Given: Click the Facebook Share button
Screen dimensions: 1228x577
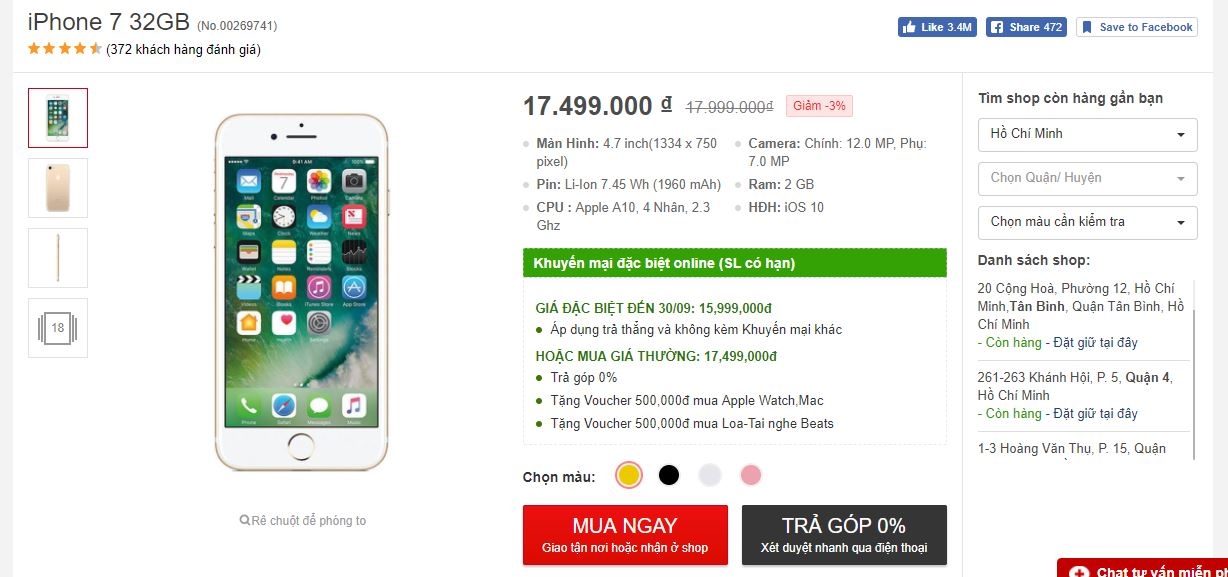Looking at the screenshot, I should click(1026, 27).
